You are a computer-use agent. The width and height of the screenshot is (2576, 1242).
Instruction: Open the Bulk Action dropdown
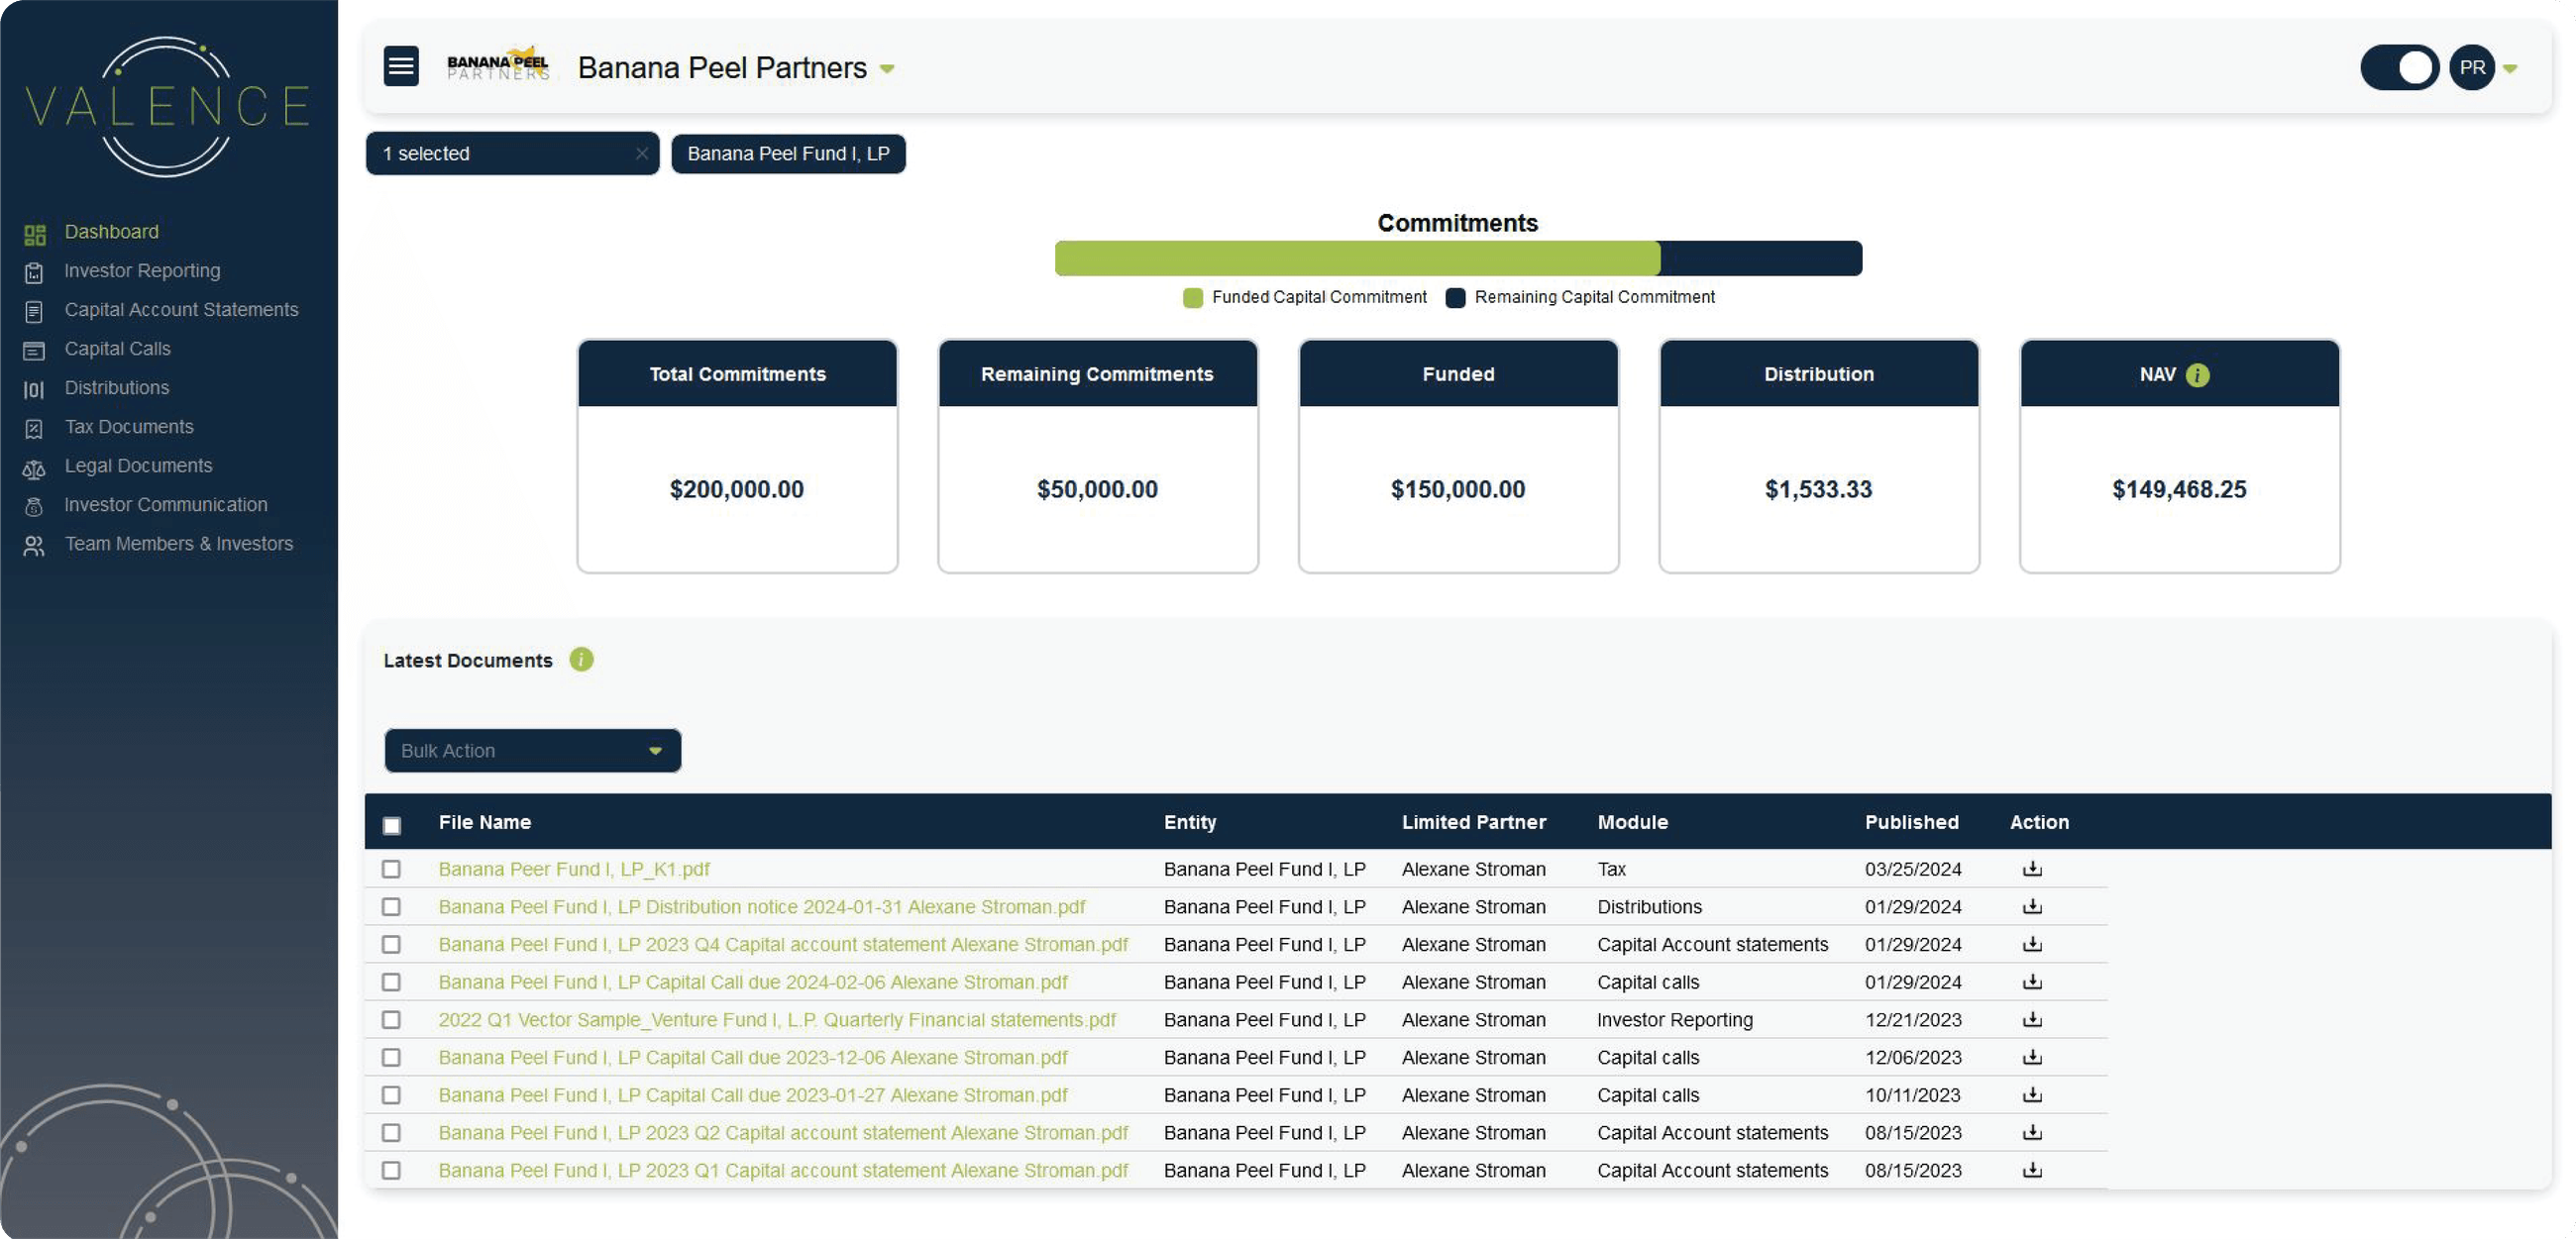(533, 750)
